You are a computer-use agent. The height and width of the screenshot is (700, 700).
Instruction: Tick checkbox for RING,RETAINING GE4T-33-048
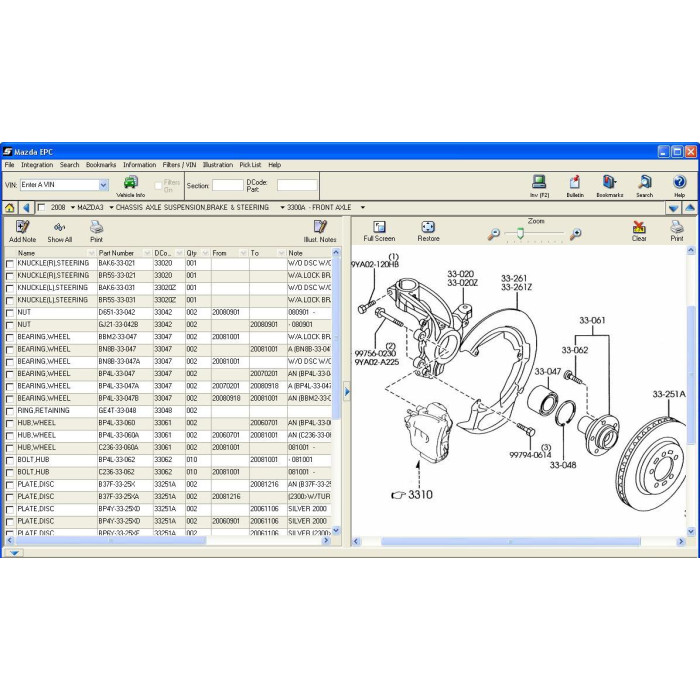(x=10, y=411)
